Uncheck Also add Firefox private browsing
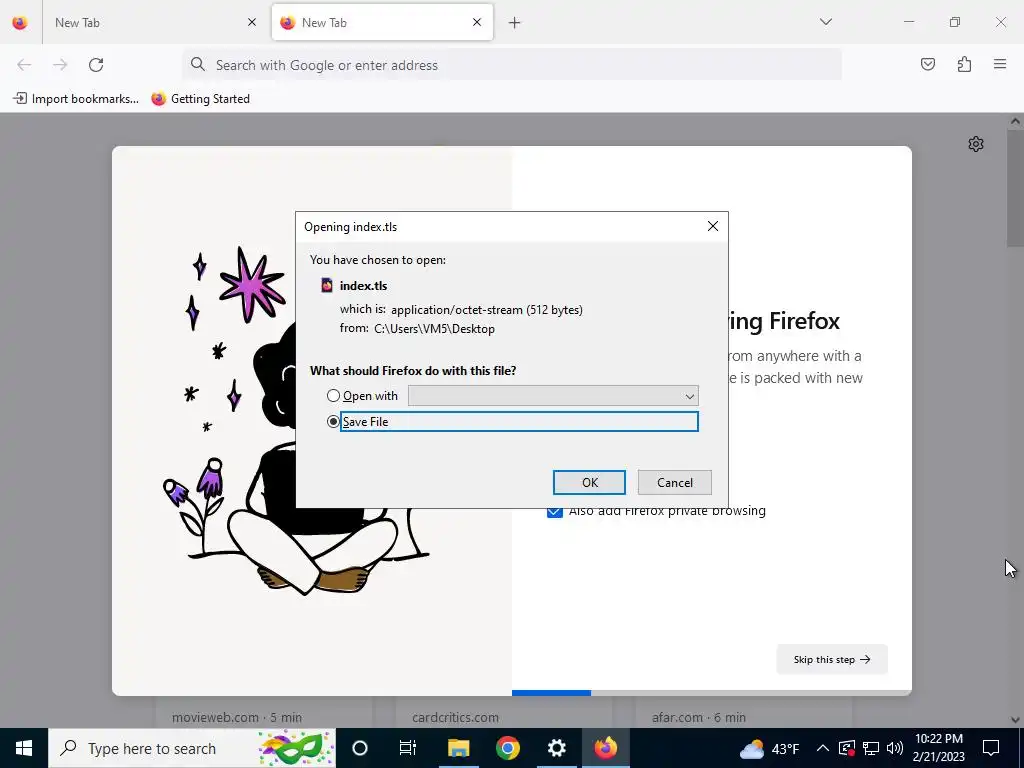 554,511
